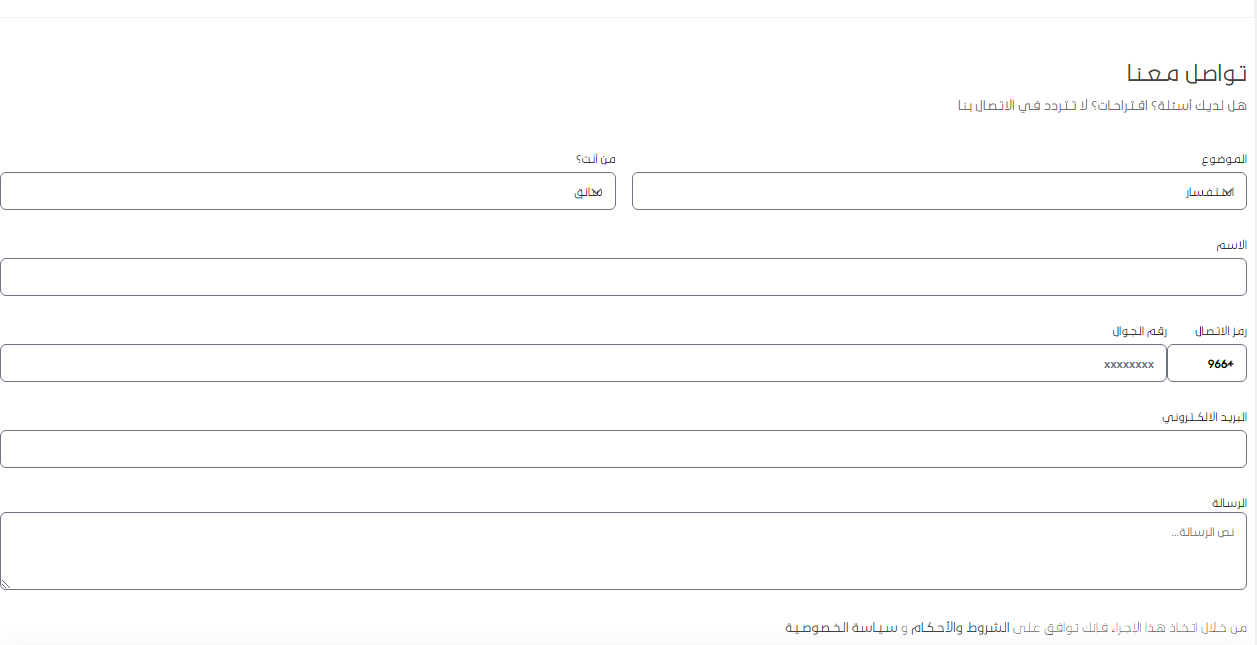The width and height of the screenshot is (1257, 645).
Task: Focus the الرسالة message text area
Action: pyautogui.click(x=623, y=551)
